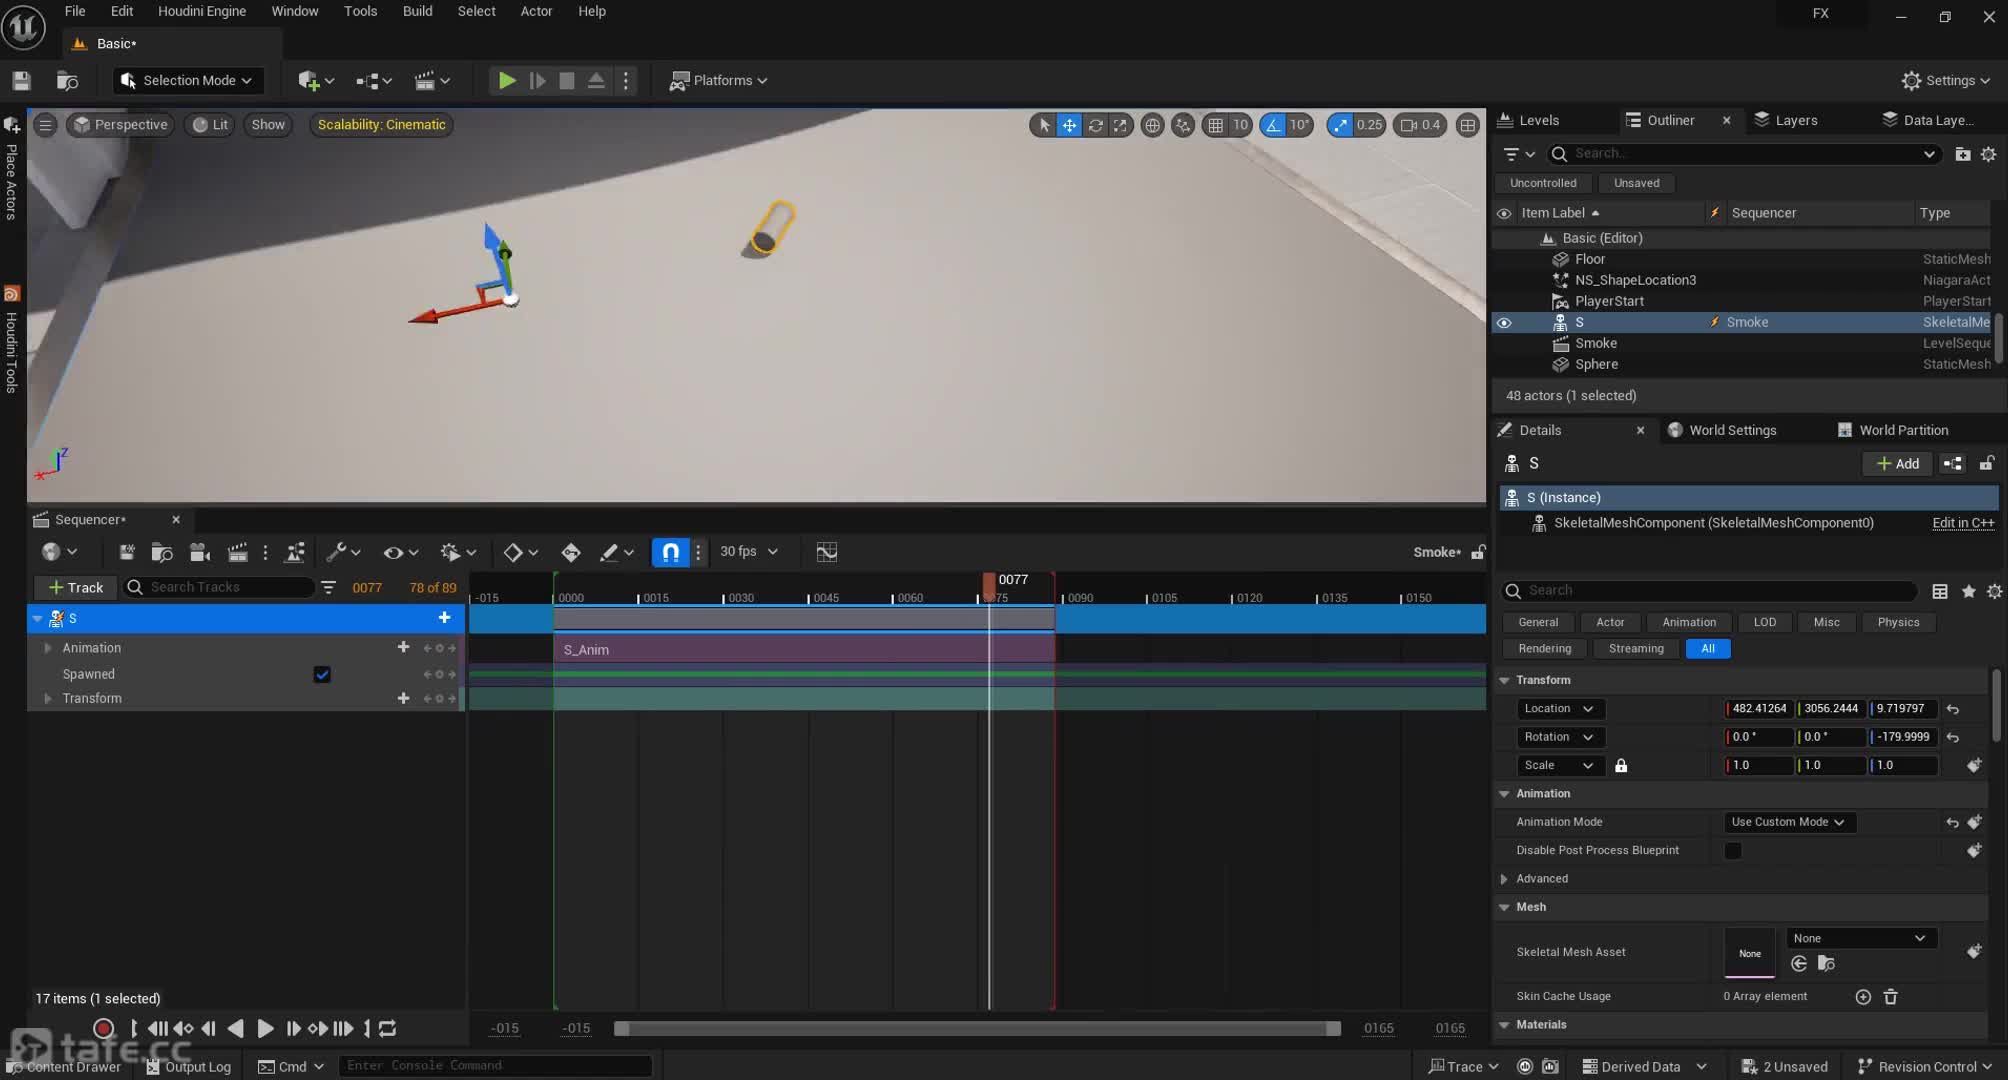Screen dimensions: 2008x1080
Task: Open Outliner settings gear
Action: tap(1988, 154)
